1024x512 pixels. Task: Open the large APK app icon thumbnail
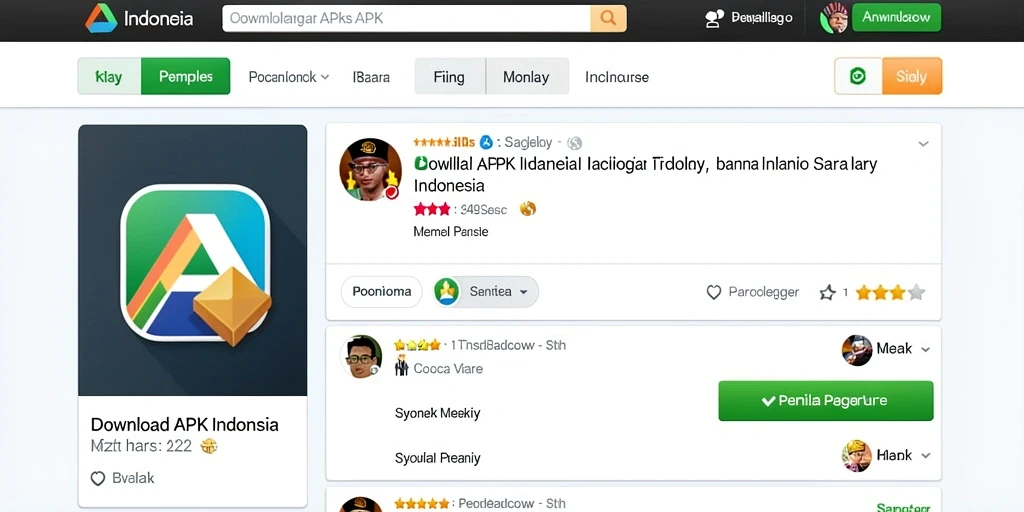point(193,260)
